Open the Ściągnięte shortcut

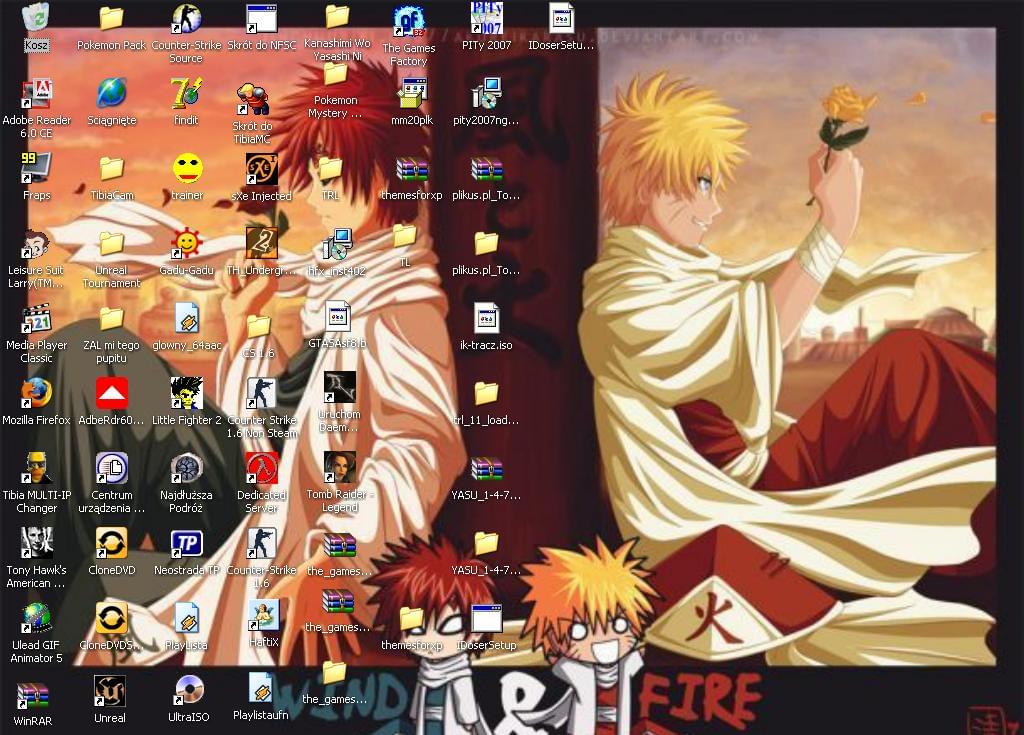(112, 93)
